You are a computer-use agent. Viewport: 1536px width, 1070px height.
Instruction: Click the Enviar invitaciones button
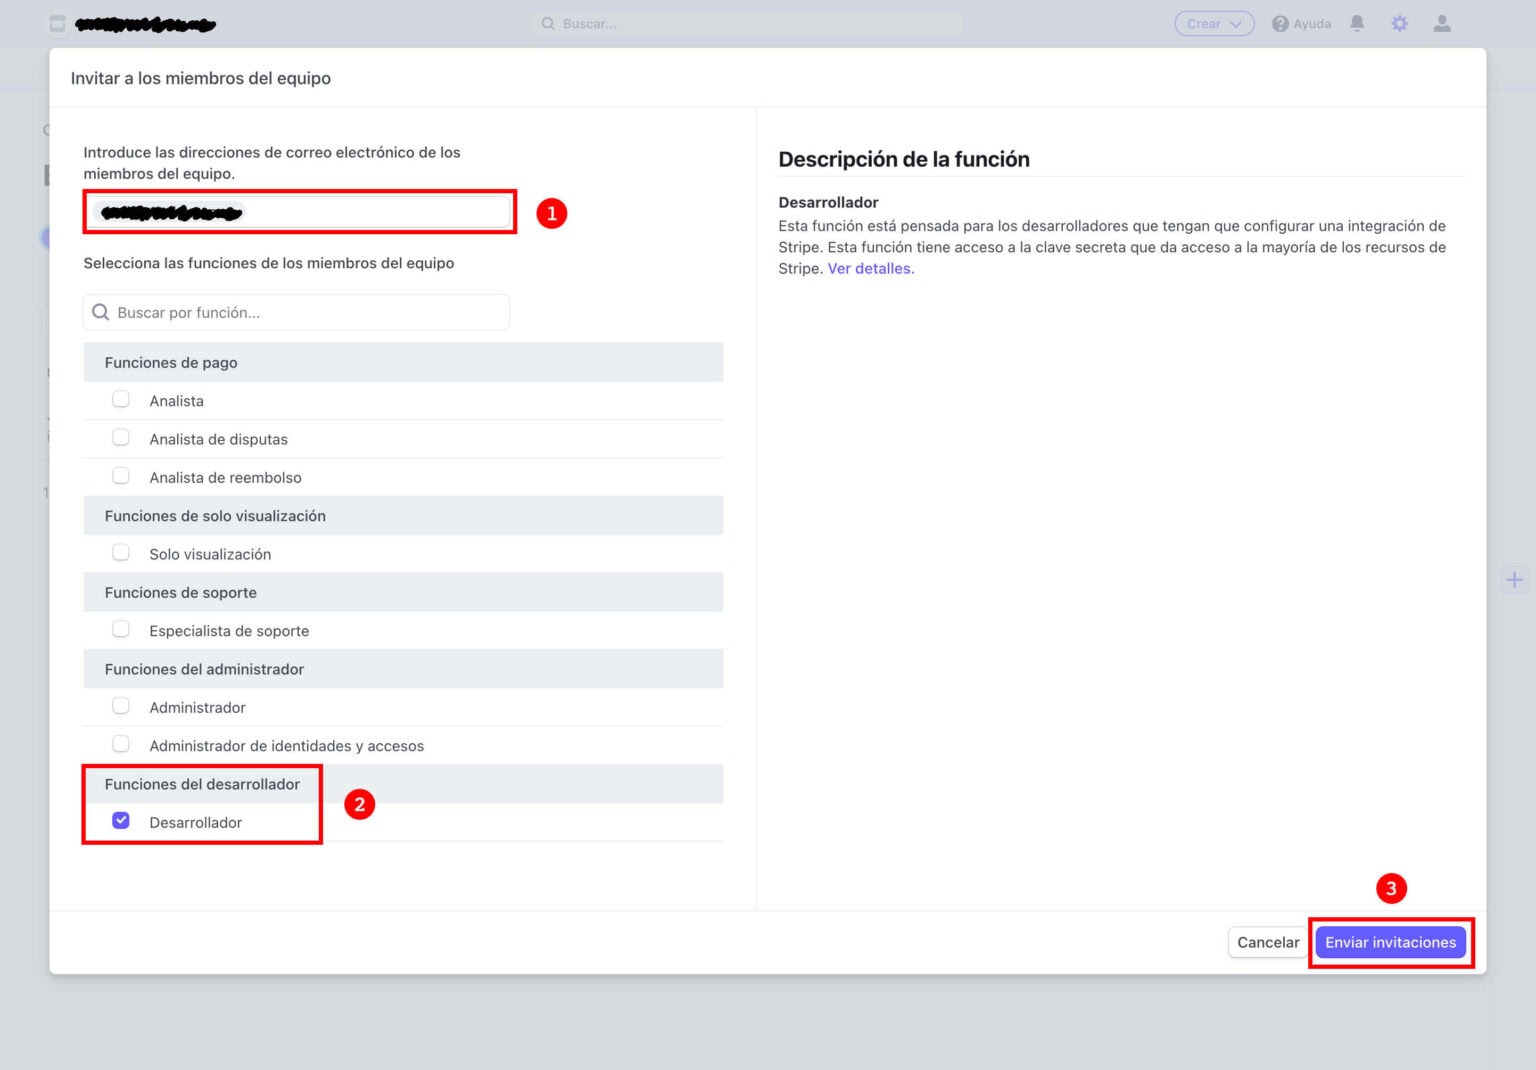click(1390, 941)
